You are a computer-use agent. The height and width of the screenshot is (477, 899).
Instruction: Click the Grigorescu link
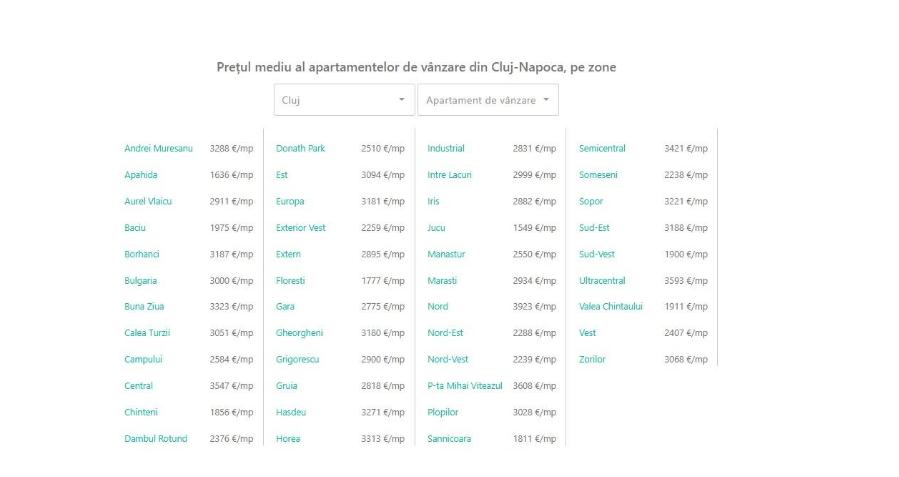point(298,360)
